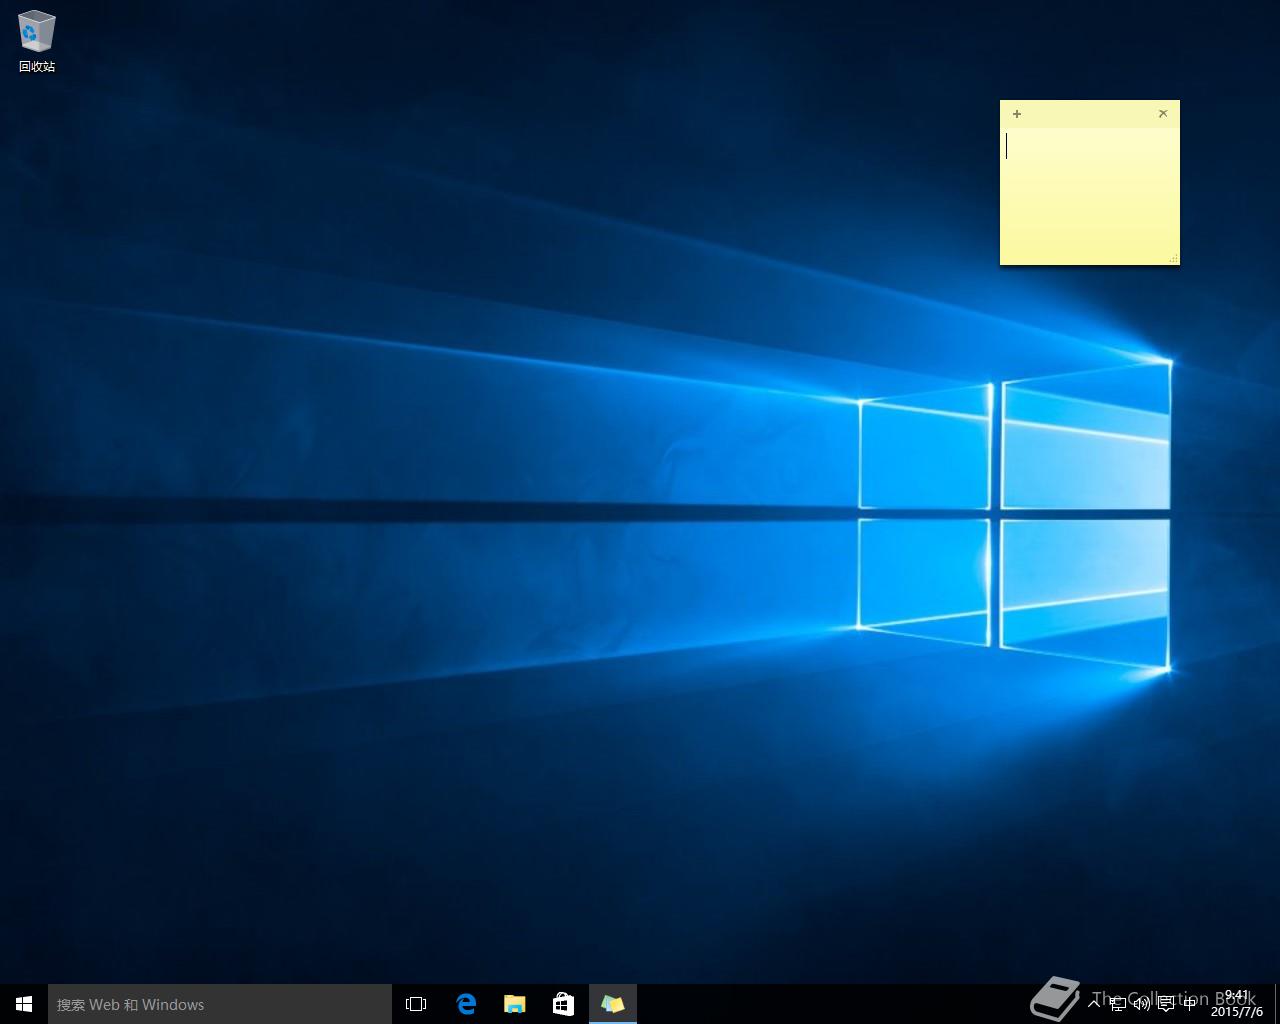
Task: Switch the Chinese input method indicator
Action: tap(1189, 1004)
